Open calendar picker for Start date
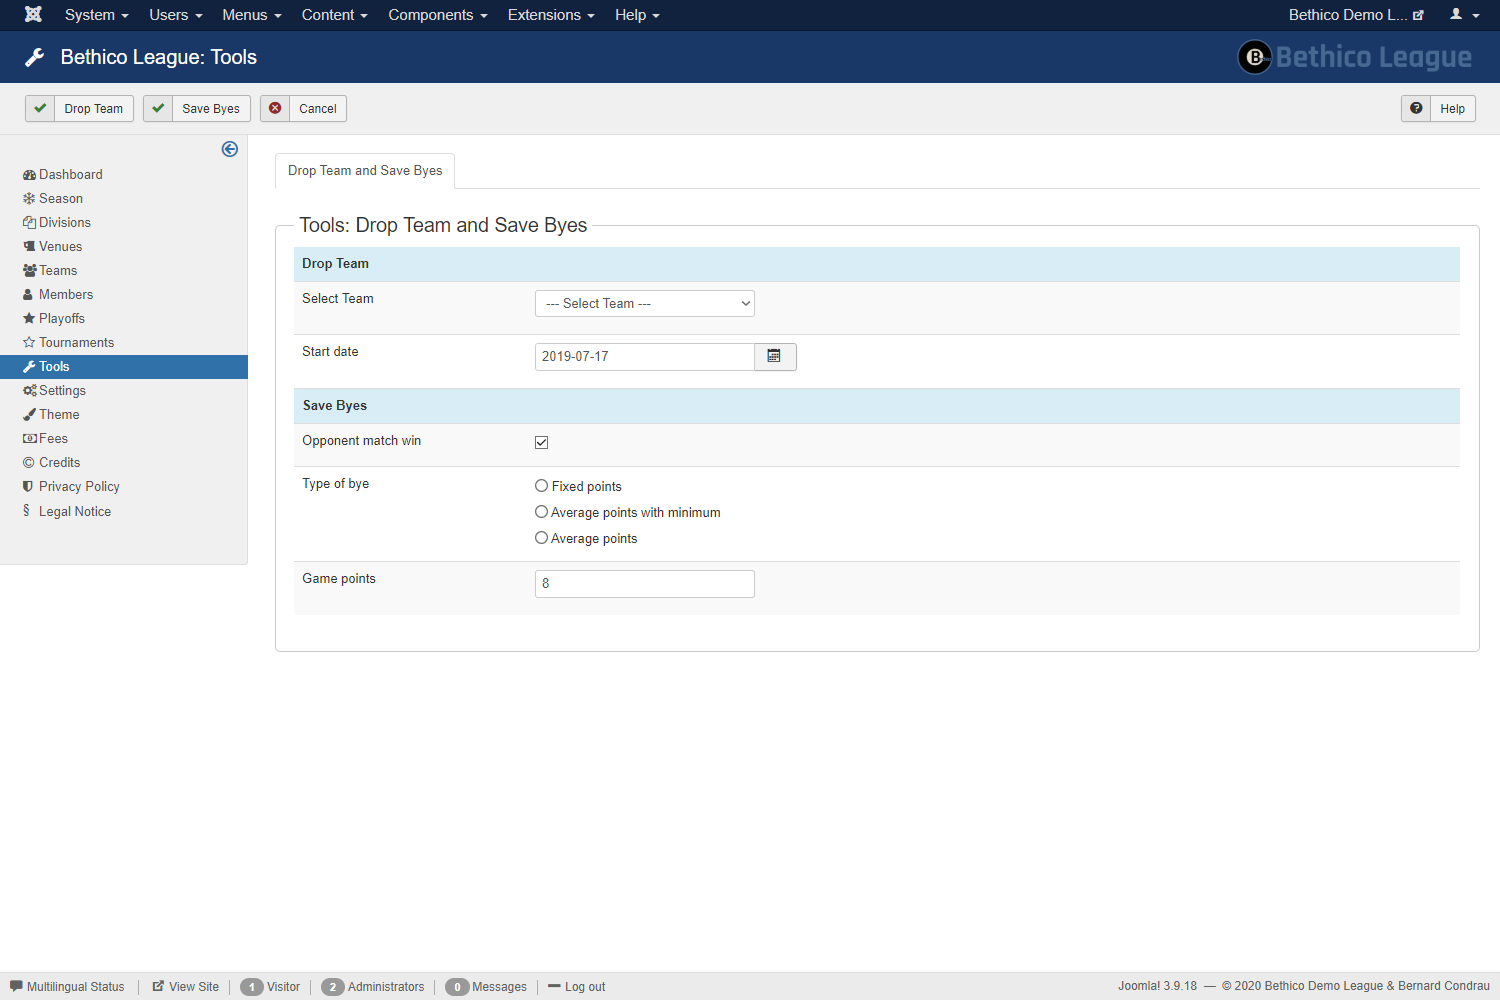Screen dimensions: 1500x1000 click(774, 357)
